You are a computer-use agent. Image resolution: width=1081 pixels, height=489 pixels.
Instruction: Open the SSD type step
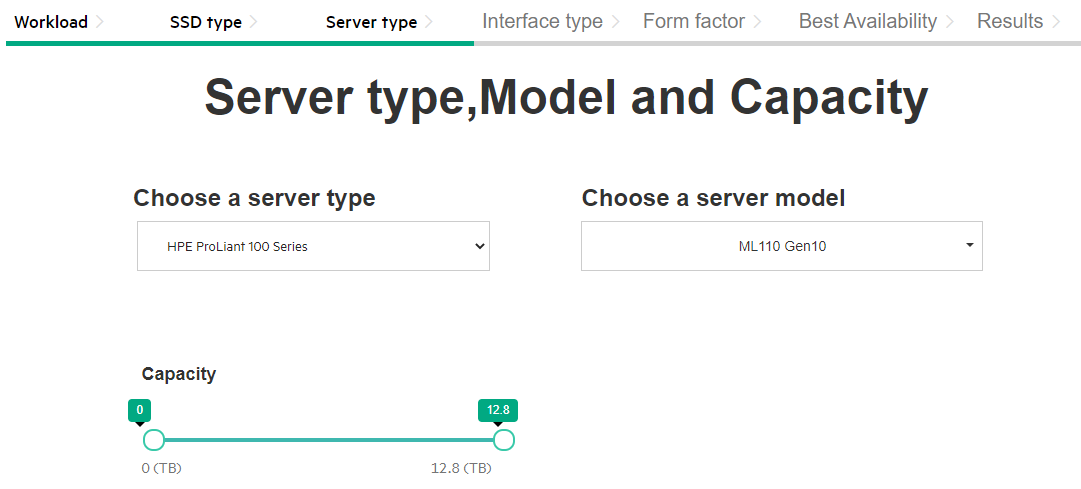point(205,22)
